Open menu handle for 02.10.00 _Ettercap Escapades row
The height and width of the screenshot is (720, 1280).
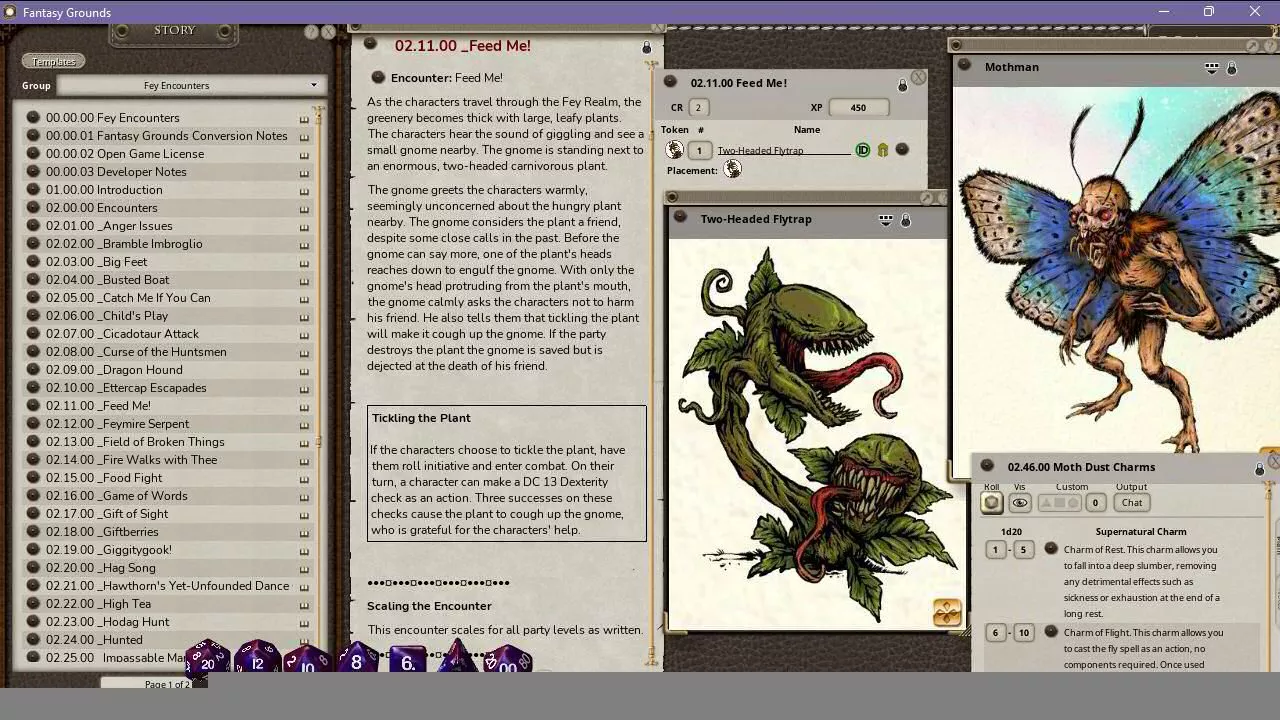(x=304, y=388)
